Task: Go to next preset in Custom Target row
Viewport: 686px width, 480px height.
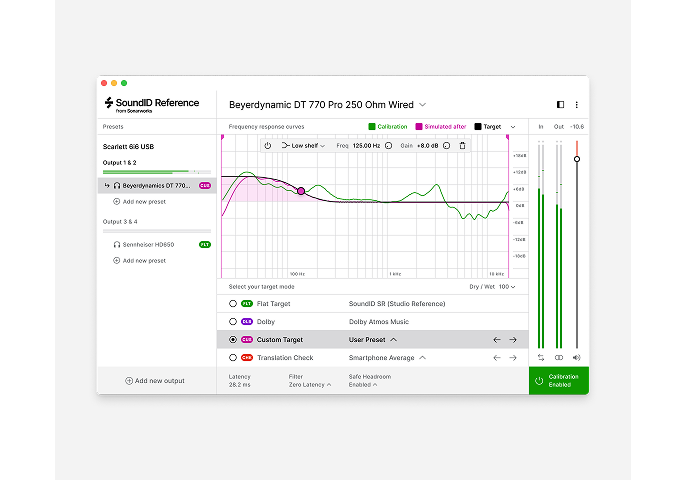Action: pos(513,340)
